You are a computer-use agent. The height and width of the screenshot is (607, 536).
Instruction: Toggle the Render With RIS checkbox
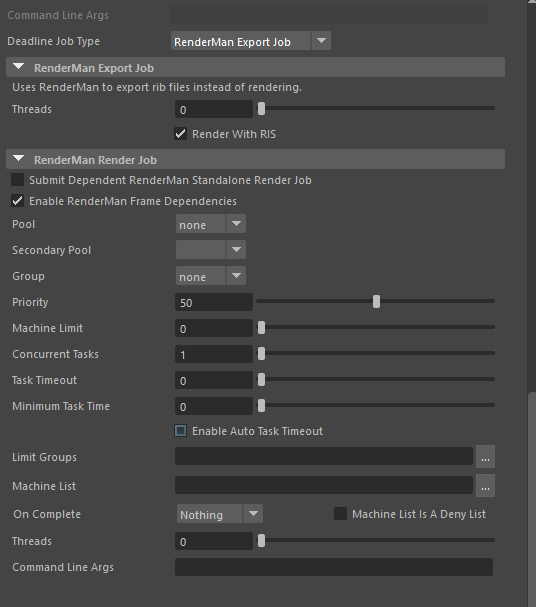click(180, 134)
